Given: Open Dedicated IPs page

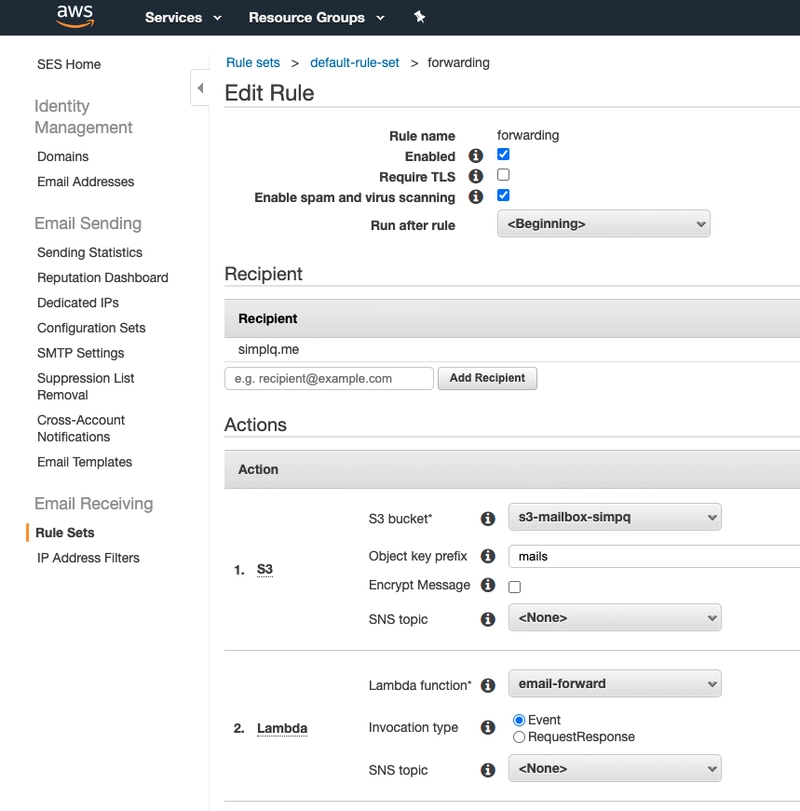Looking at the screenshot, I should [x=78, y=303].
